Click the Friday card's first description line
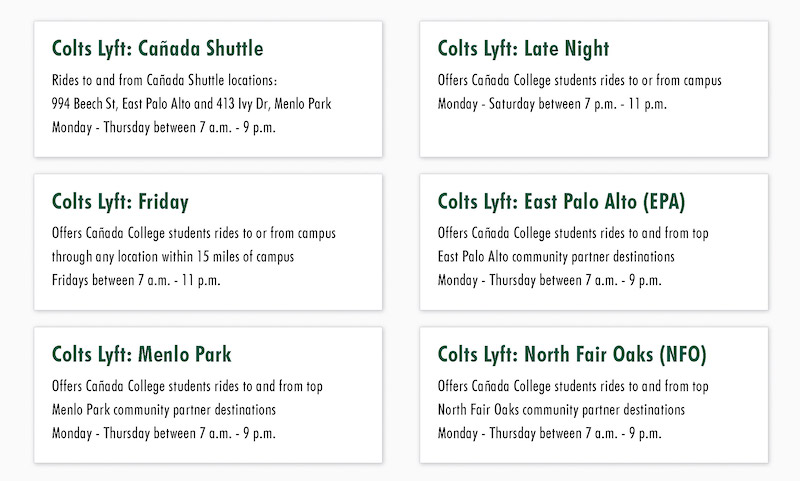The image size is (800, 481). (193, 233)
